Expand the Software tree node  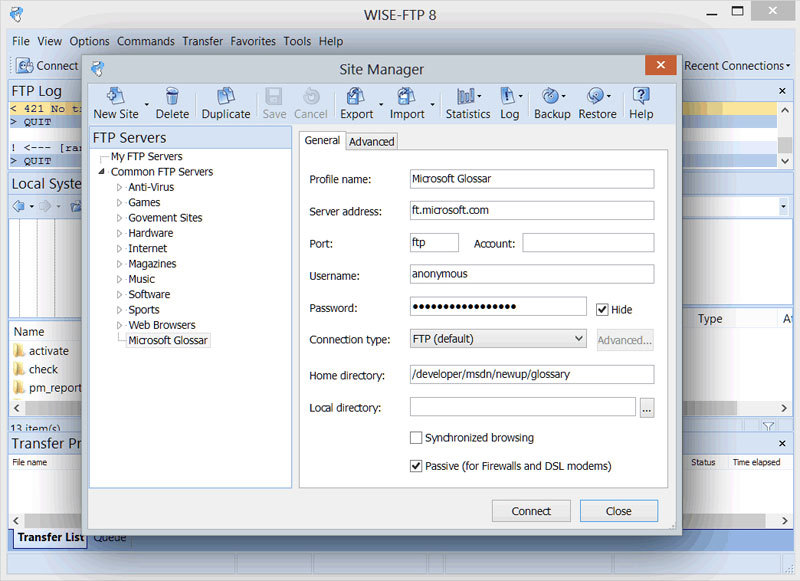119,294
